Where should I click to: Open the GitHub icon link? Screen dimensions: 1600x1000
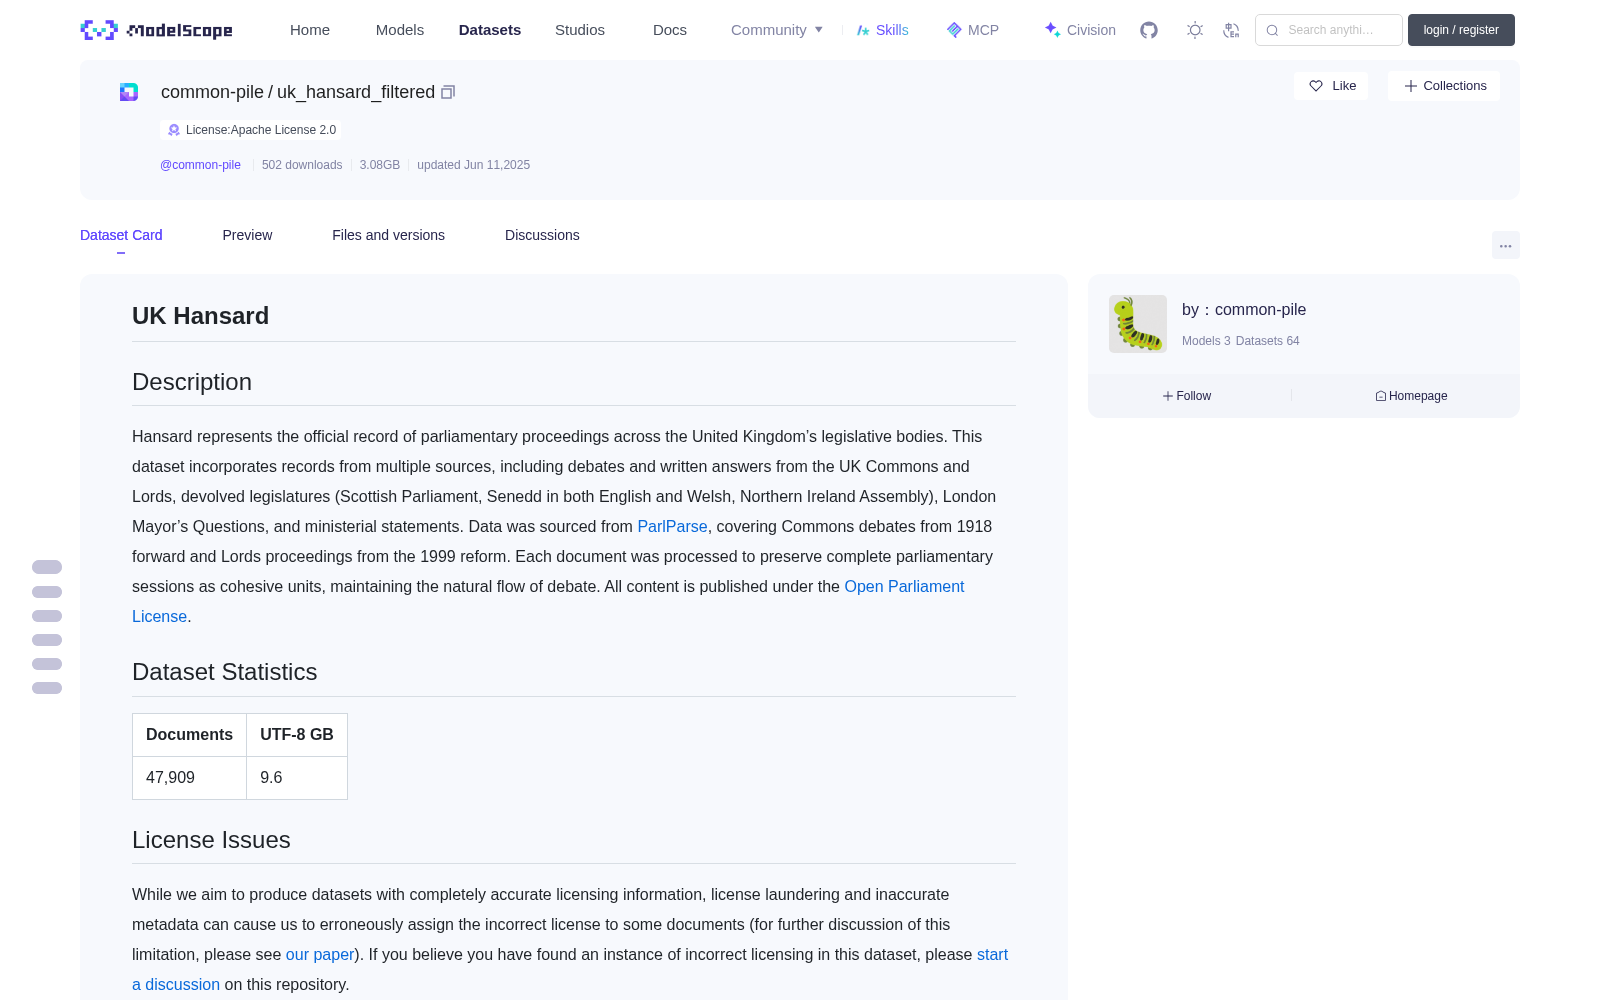coord(1149,30)
